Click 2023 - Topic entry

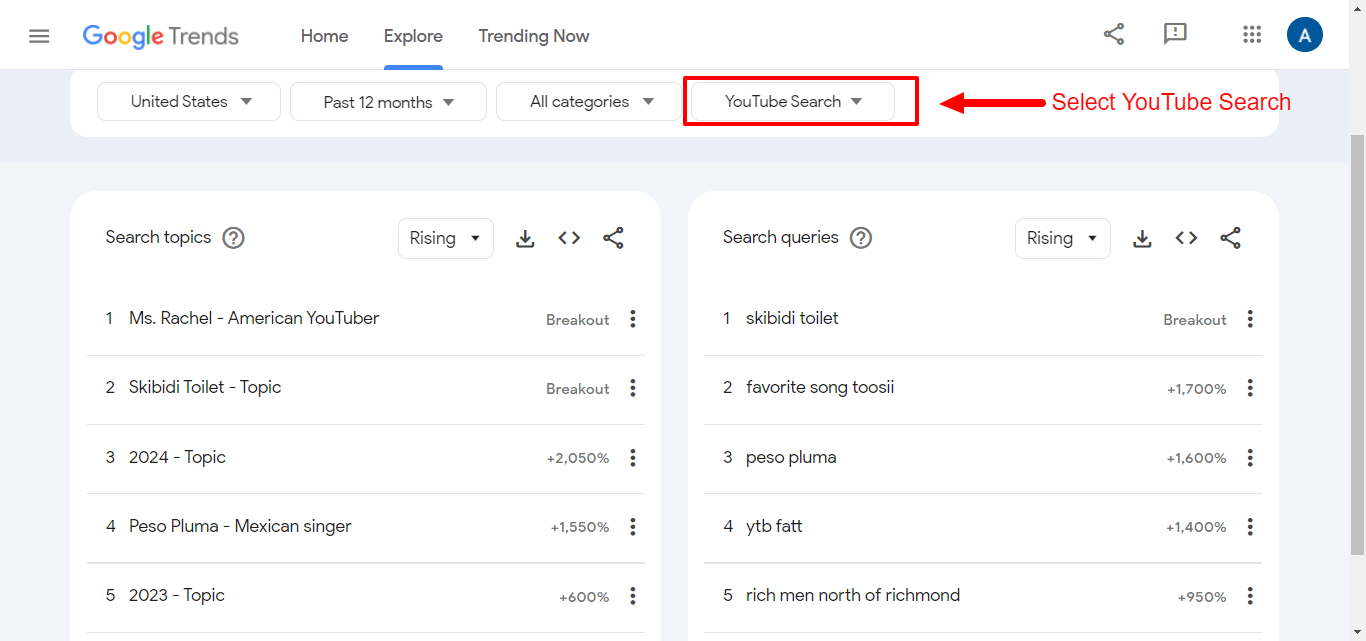[177, 595]
